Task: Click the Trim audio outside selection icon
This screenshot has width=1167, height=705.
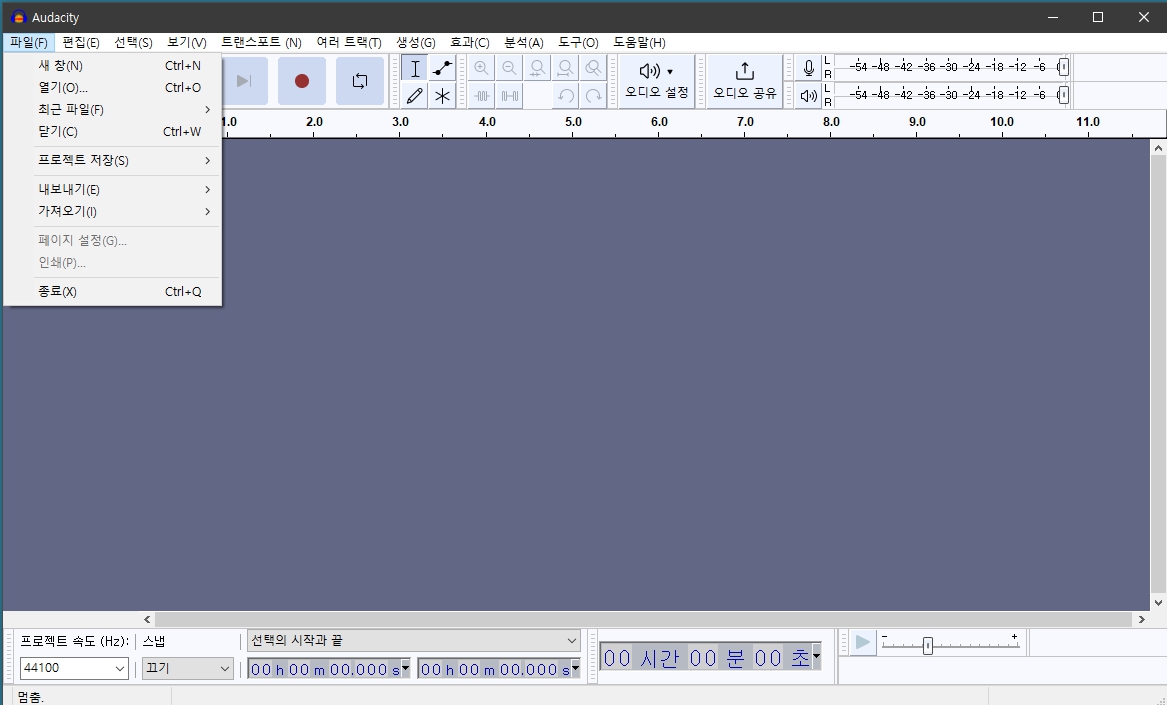Action: coord(482,95)
